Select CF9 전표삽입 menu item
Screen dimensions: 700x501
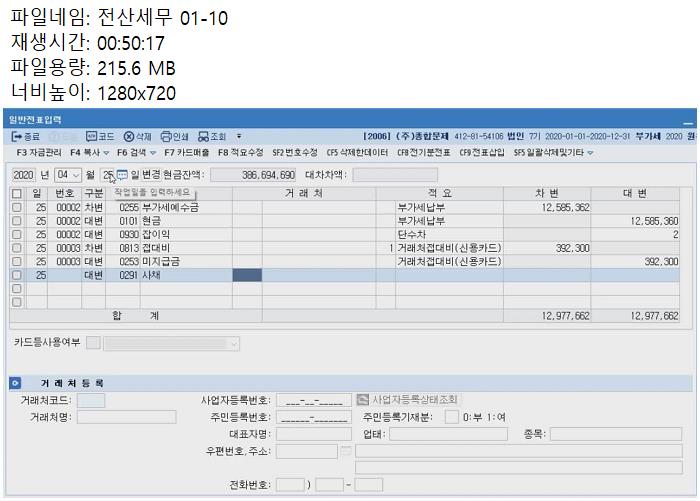click(482, 153)
